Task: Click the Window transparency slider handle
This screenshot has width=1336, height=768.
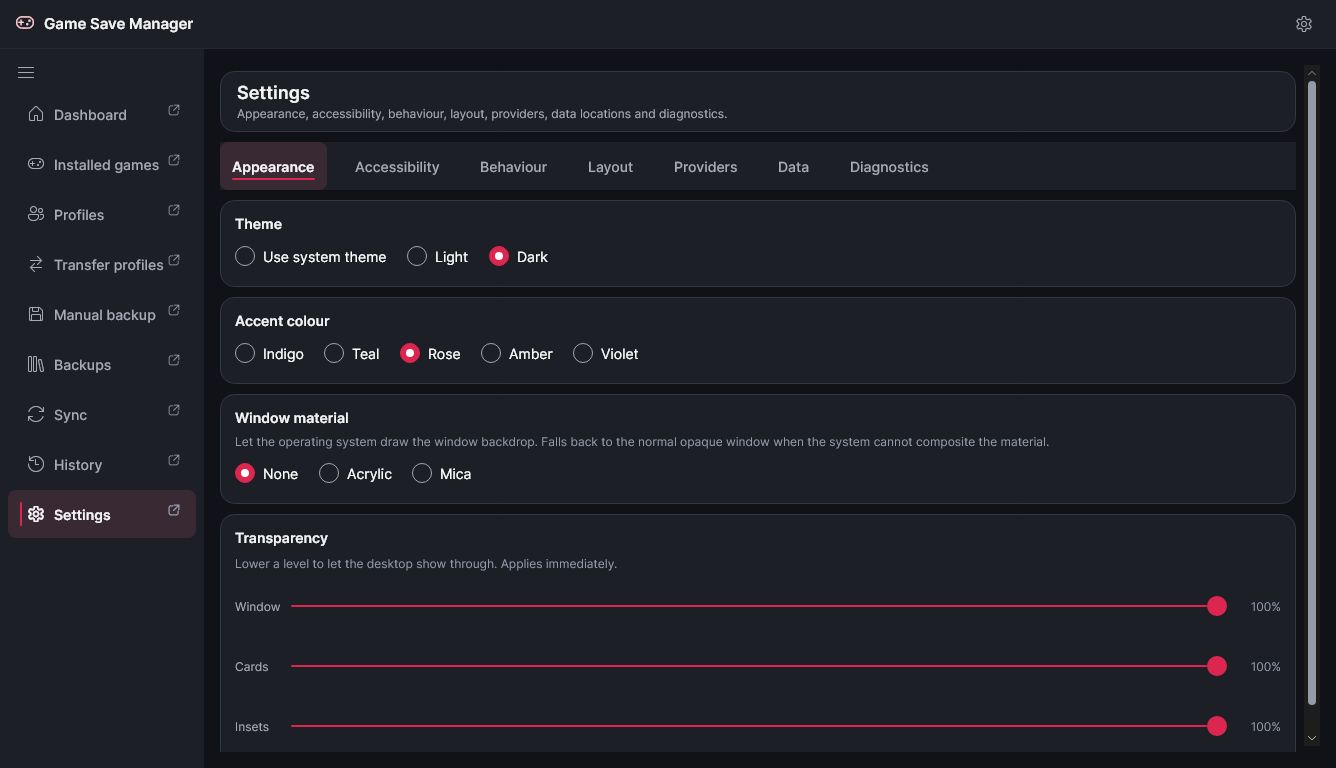Action: (x=1217, y=606)
